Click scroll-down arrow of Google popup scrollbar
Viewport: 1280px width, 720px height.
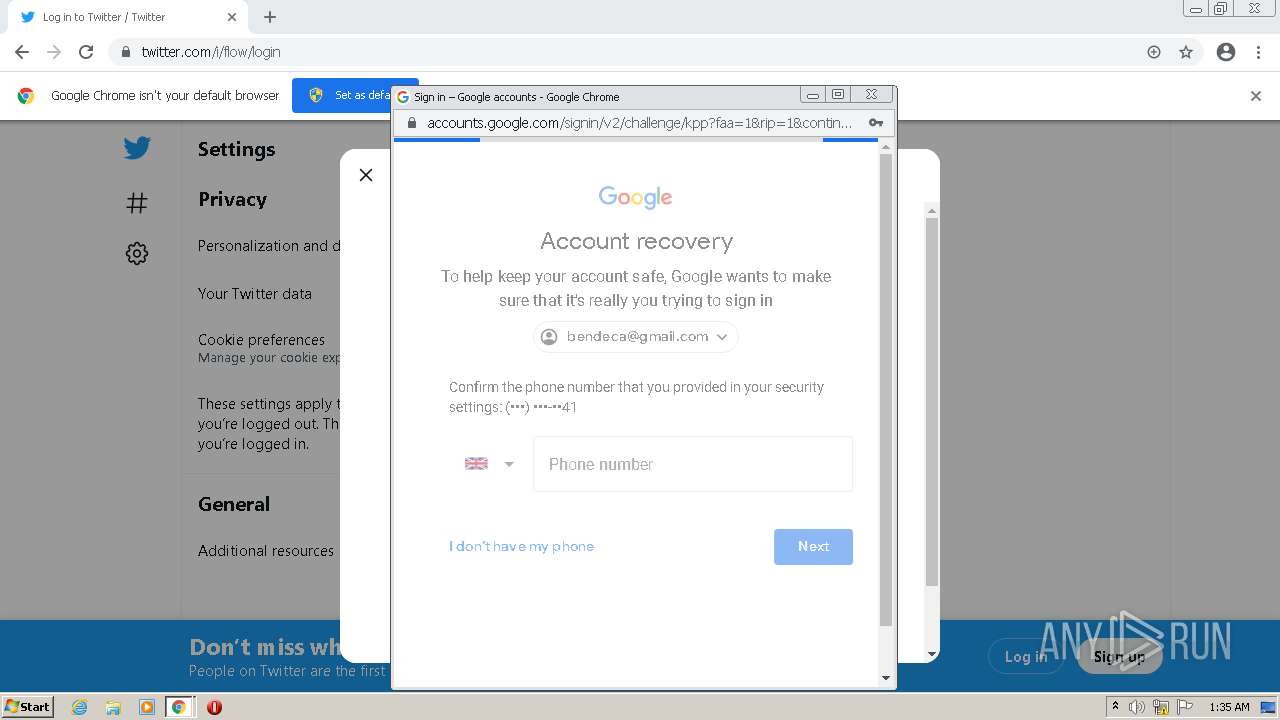[885, 678]
